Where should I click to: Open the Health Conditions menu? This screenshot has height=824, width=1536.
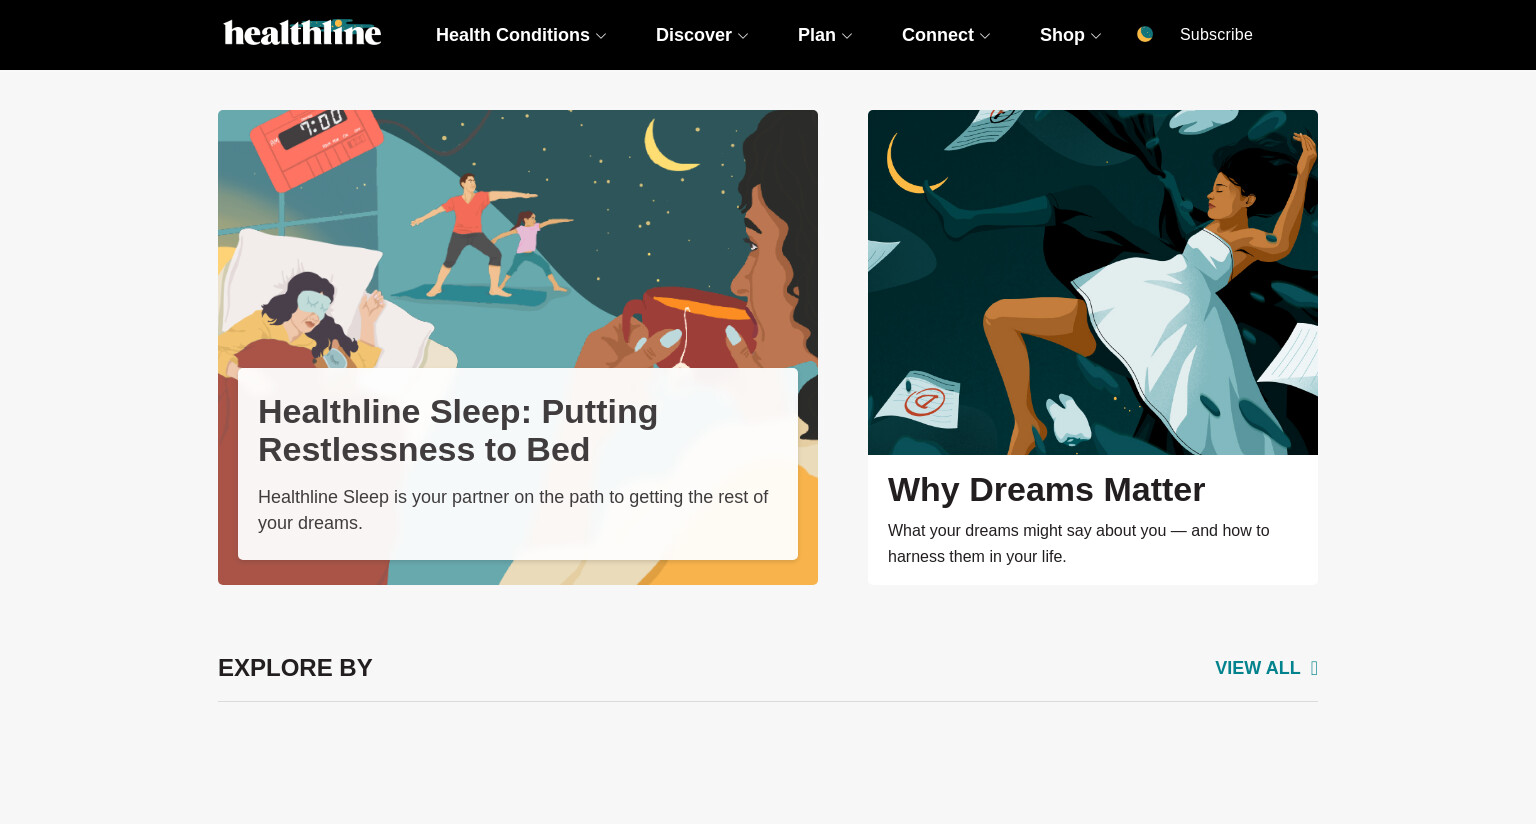point(513,35)
